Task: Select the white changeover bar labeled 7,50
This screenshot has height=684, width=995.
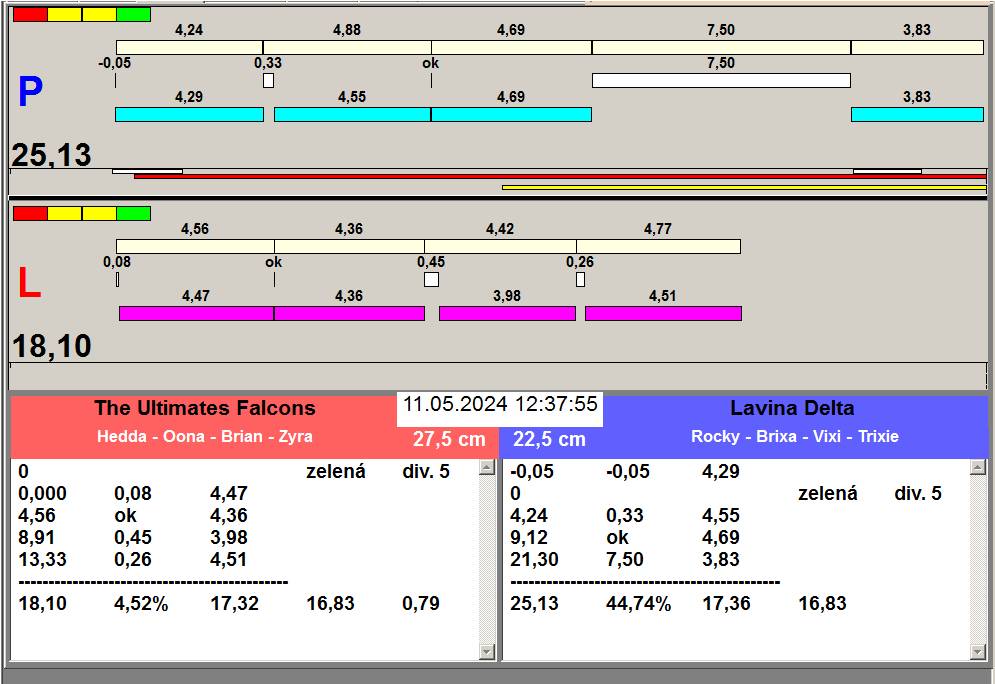Action: click(x=721, y=81)
